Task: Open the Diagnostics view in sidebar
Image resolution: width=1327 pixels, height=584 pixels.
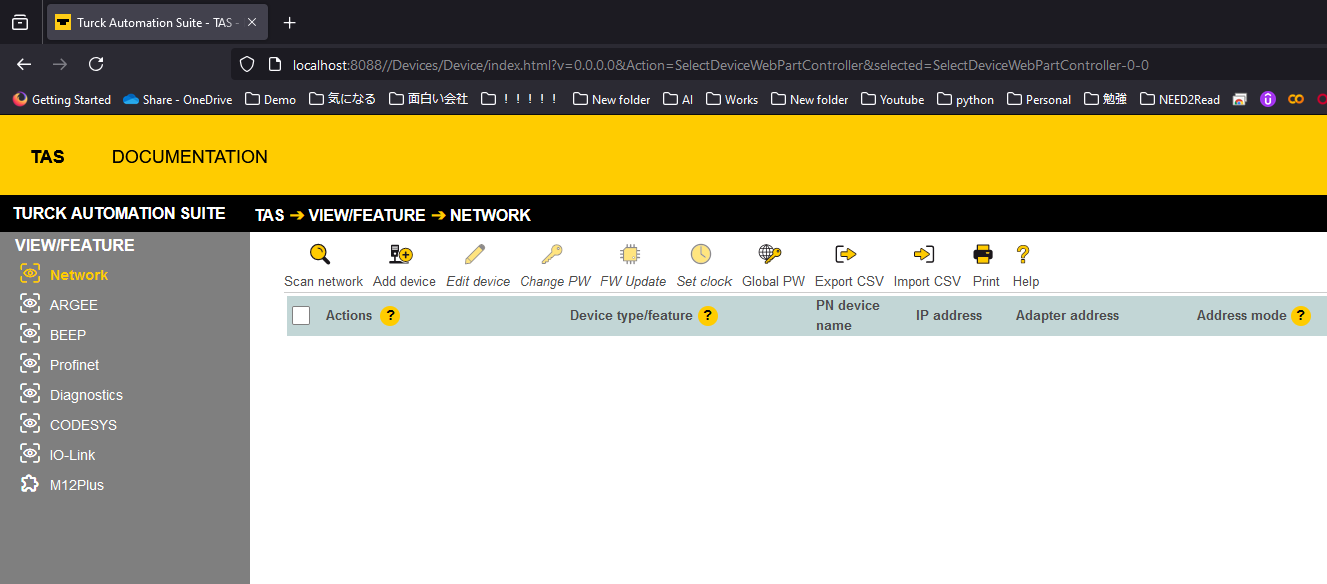Action: tap(86, 395)
